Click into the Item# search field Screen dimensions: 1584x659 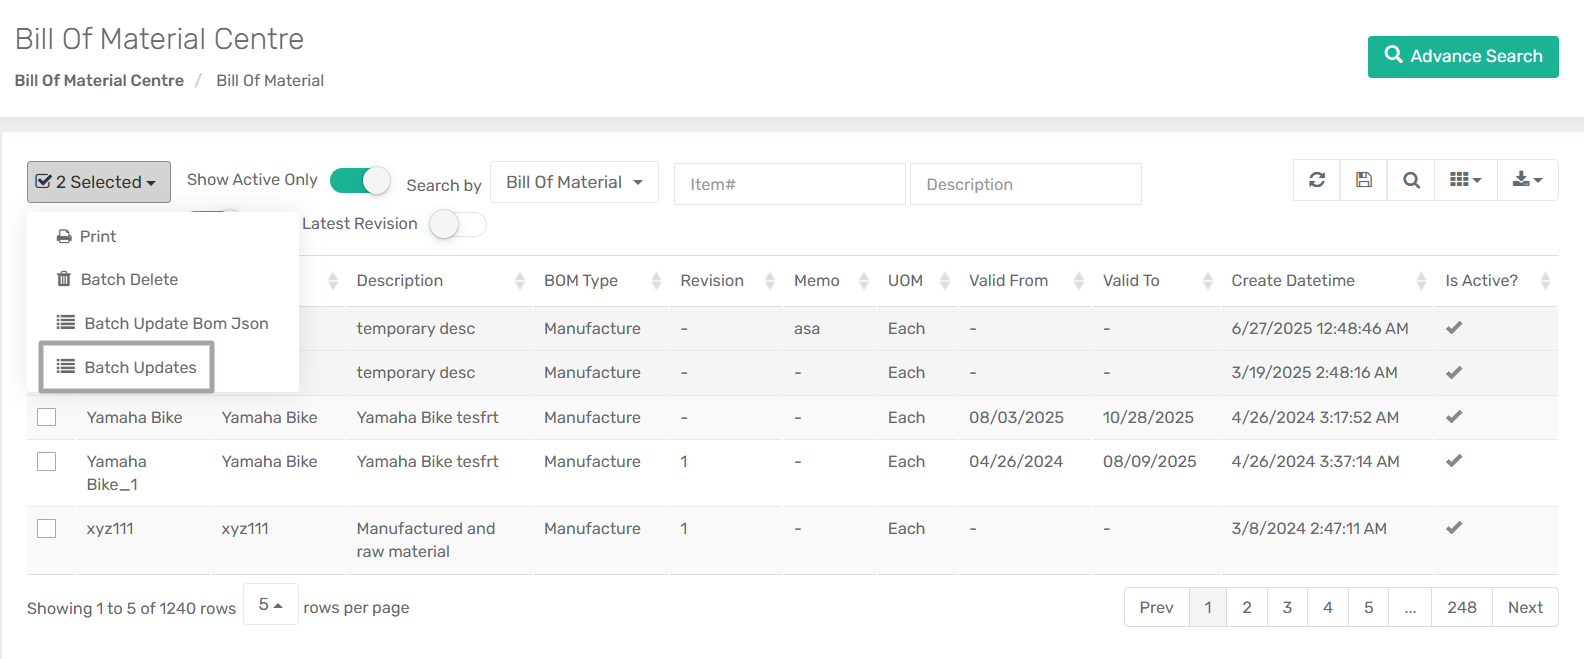(x=789, y=184)
